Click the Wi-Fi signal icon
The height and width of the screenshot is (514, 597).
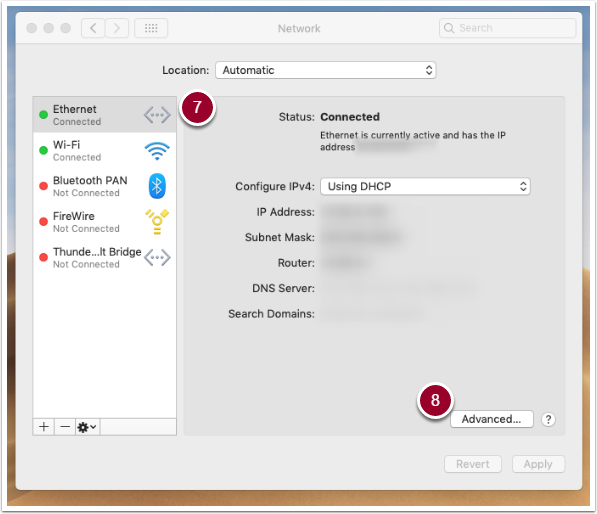(157, 151)
